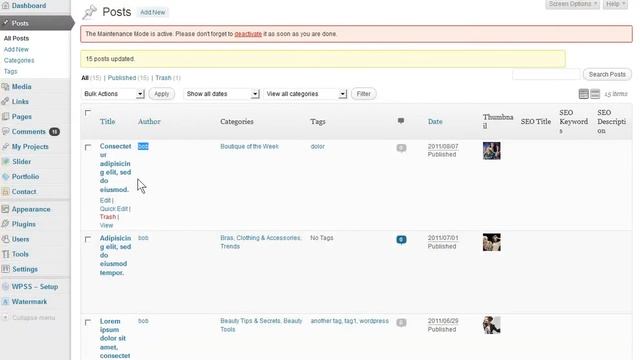Screen dimensions: 640x360
Task: Click the Comments menu icon
Action: [5, 131]
